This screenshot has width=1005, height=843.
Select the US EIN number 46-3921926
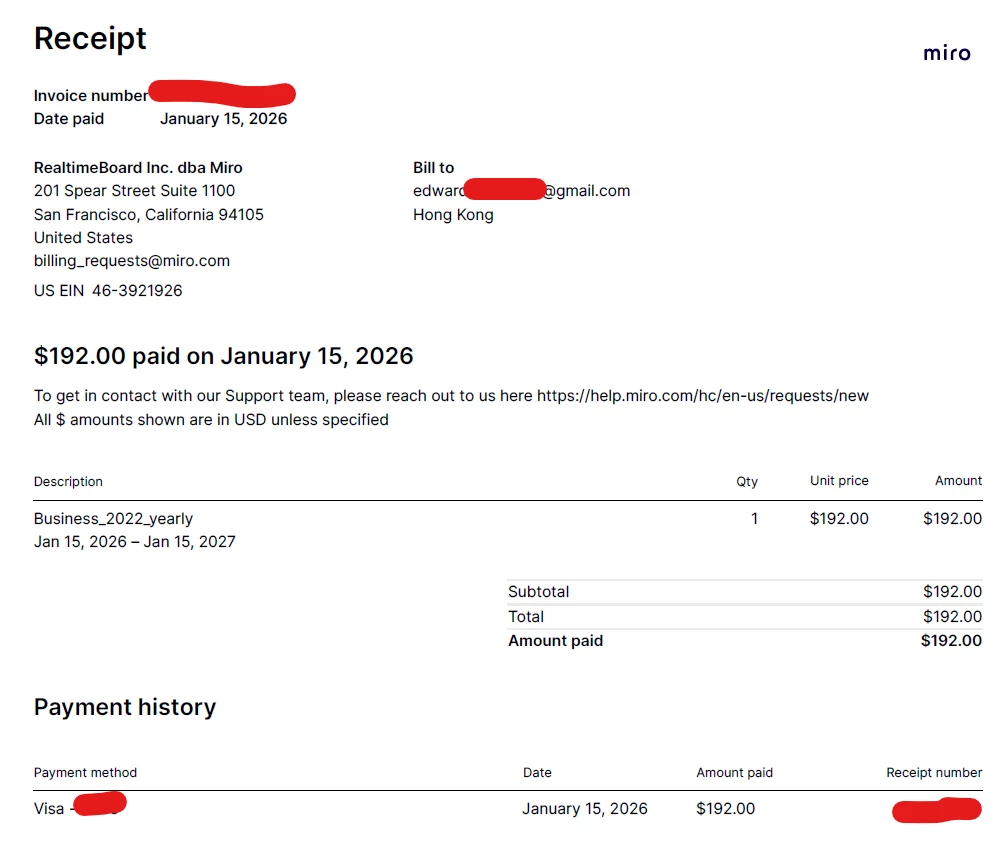137,290
